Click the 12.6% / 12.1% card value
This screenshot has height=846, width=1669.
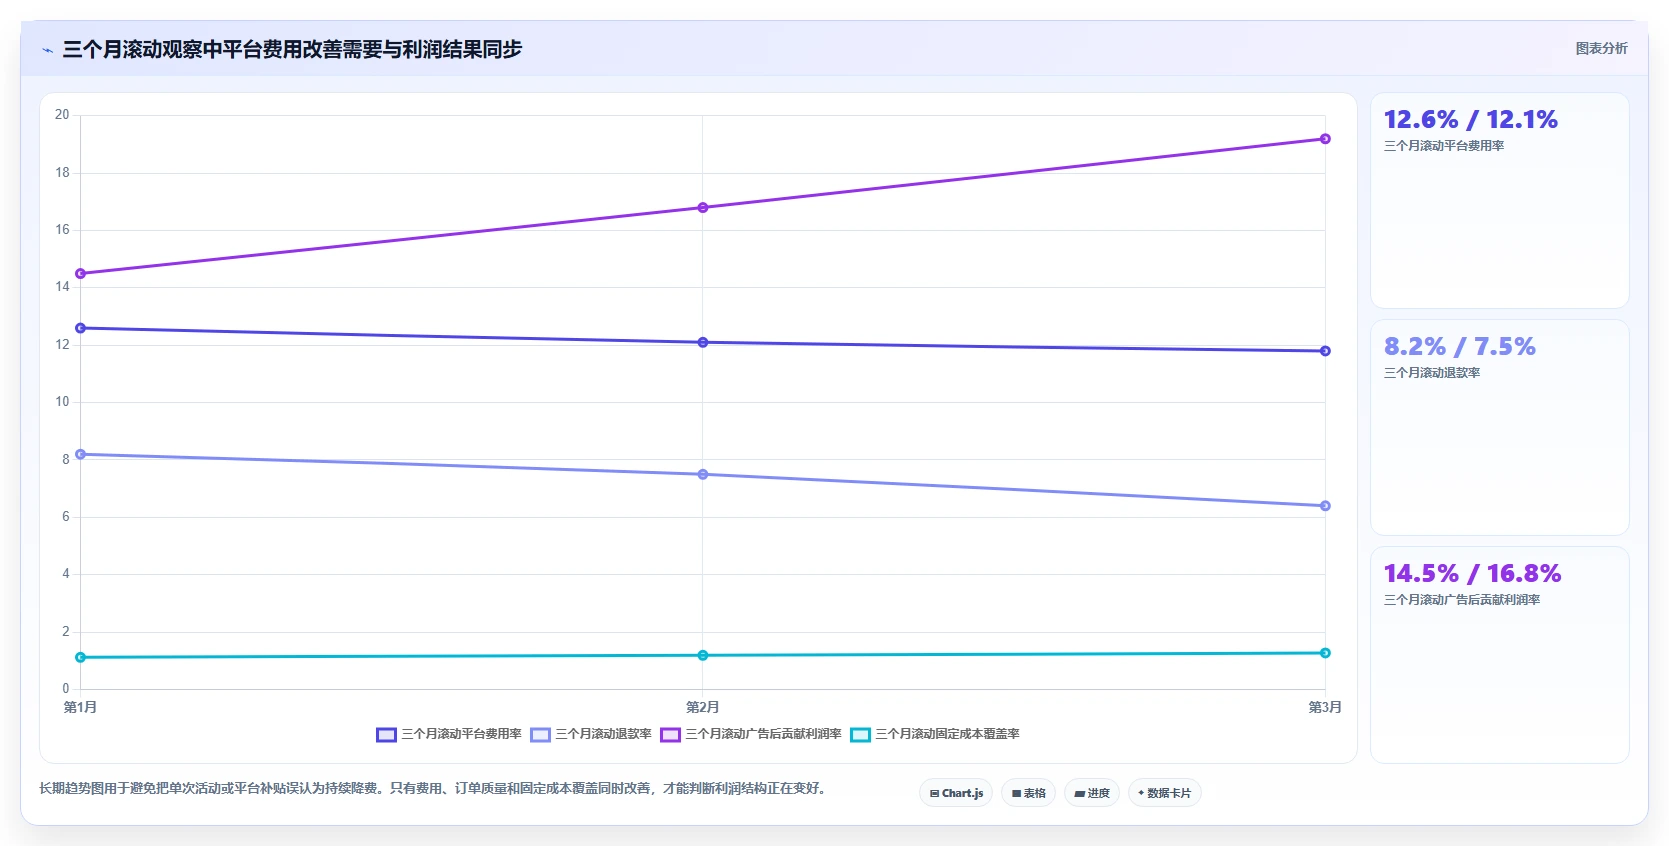coord(1470,120)
